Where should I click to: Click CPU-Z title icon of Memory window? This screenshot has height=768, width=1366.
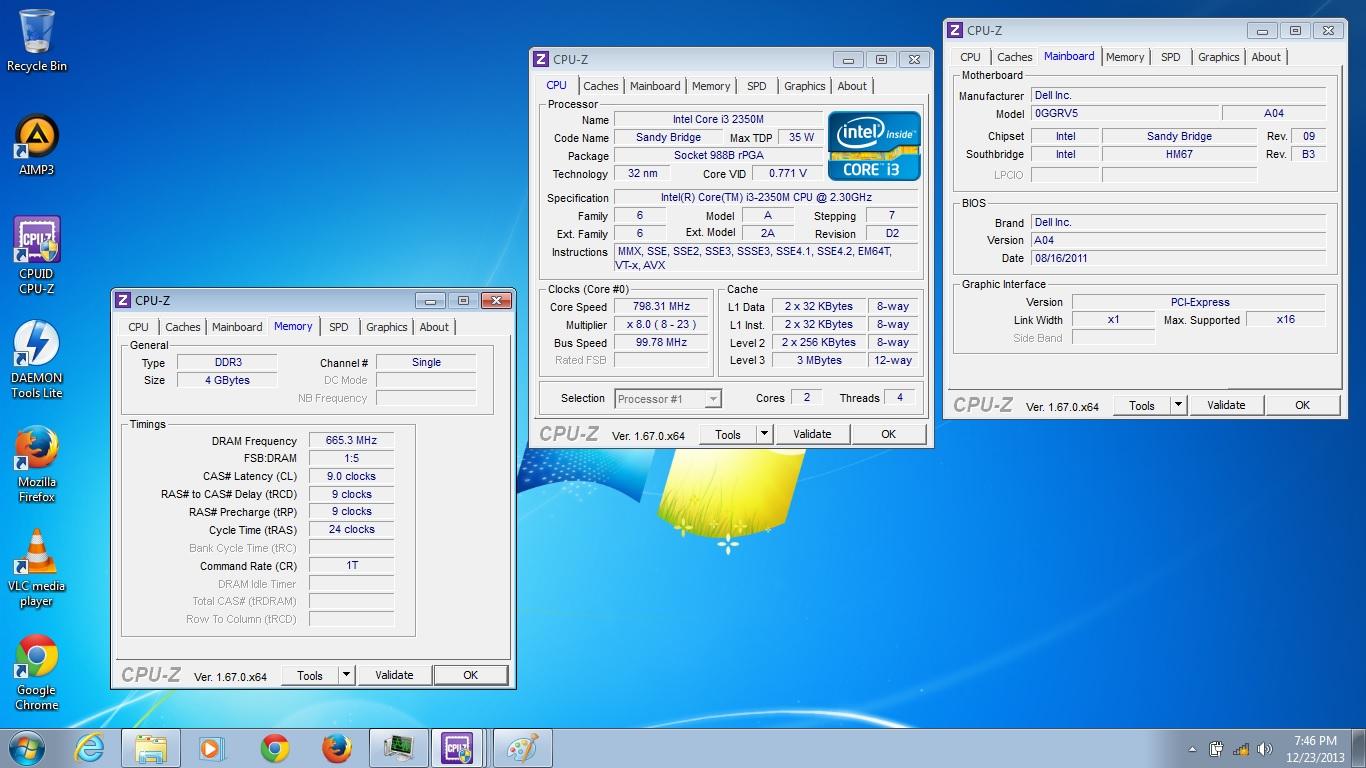pos(122,300)
